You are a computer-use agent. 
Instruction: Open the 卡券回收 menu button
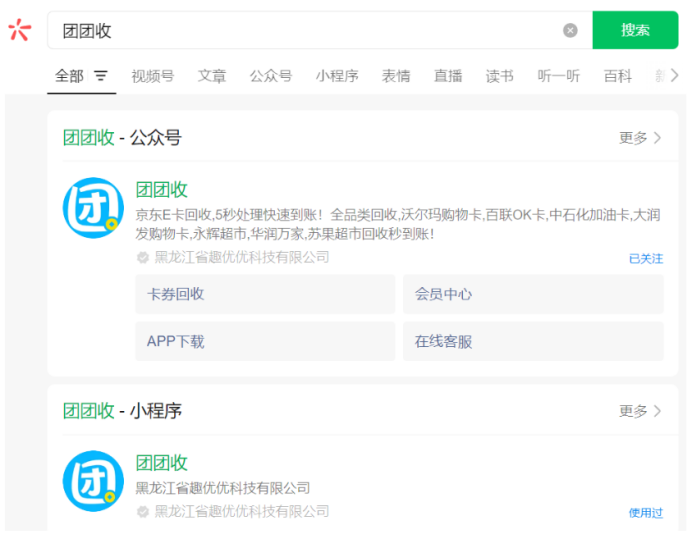point(265,294)
